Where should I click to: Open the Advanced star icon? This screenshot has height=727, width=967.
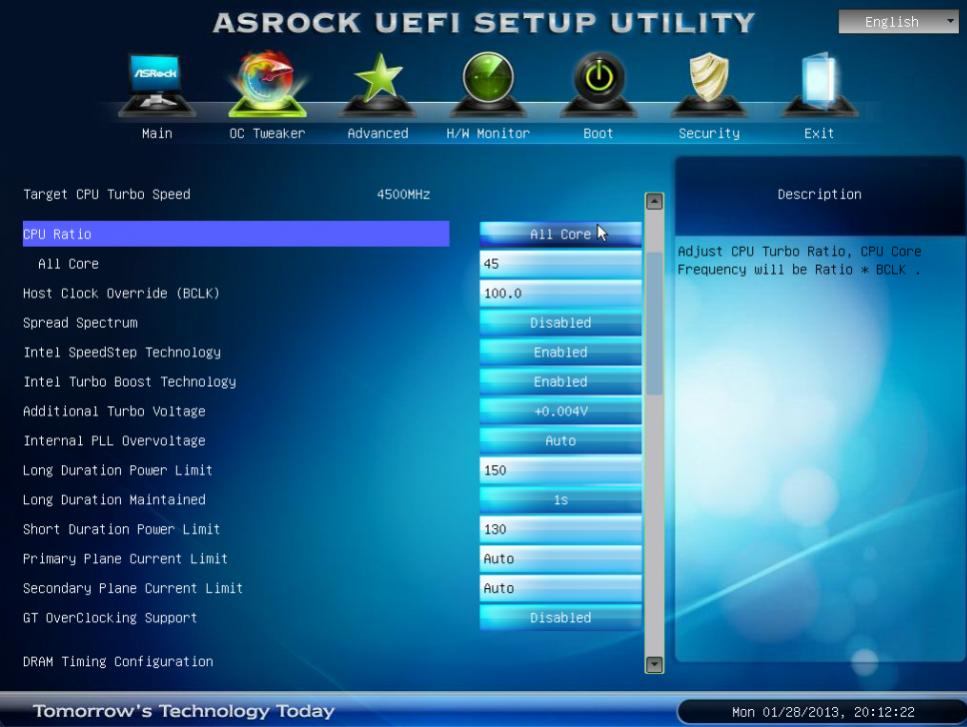(x=377, y=85)
